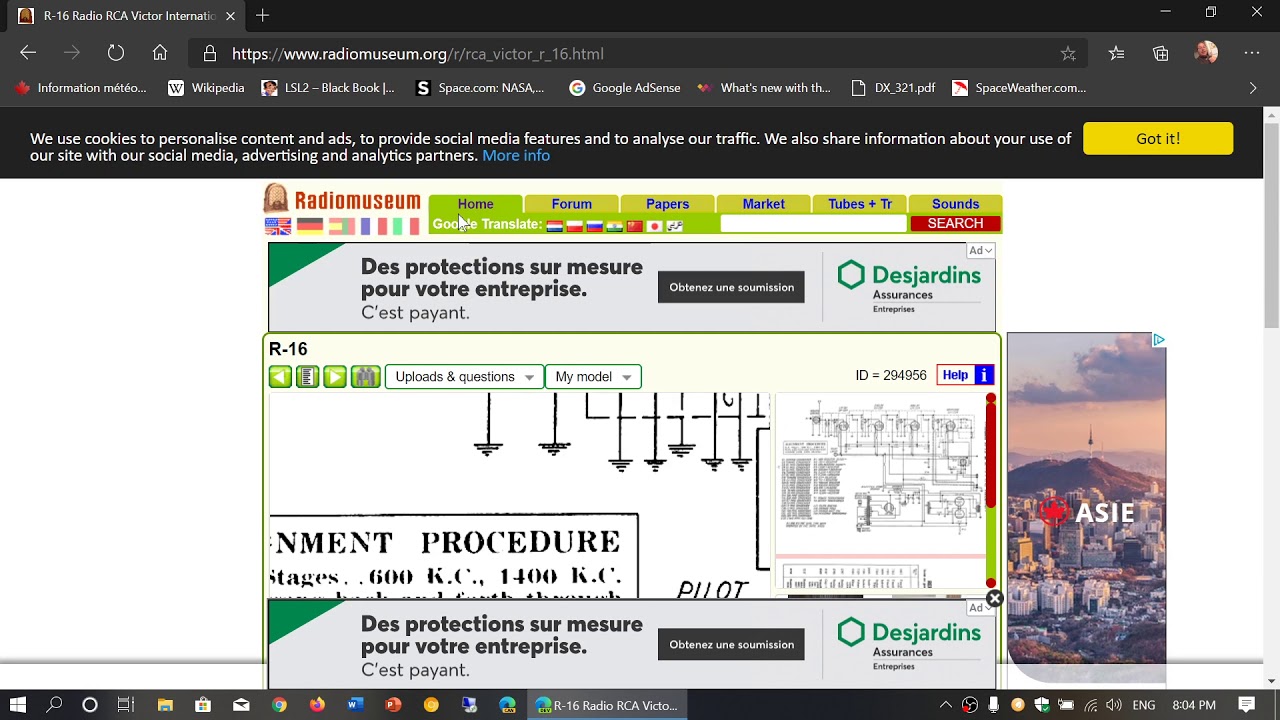Click the browser address bar URL
Screen dimensions: 1280x720
click(x=418, y=54)
